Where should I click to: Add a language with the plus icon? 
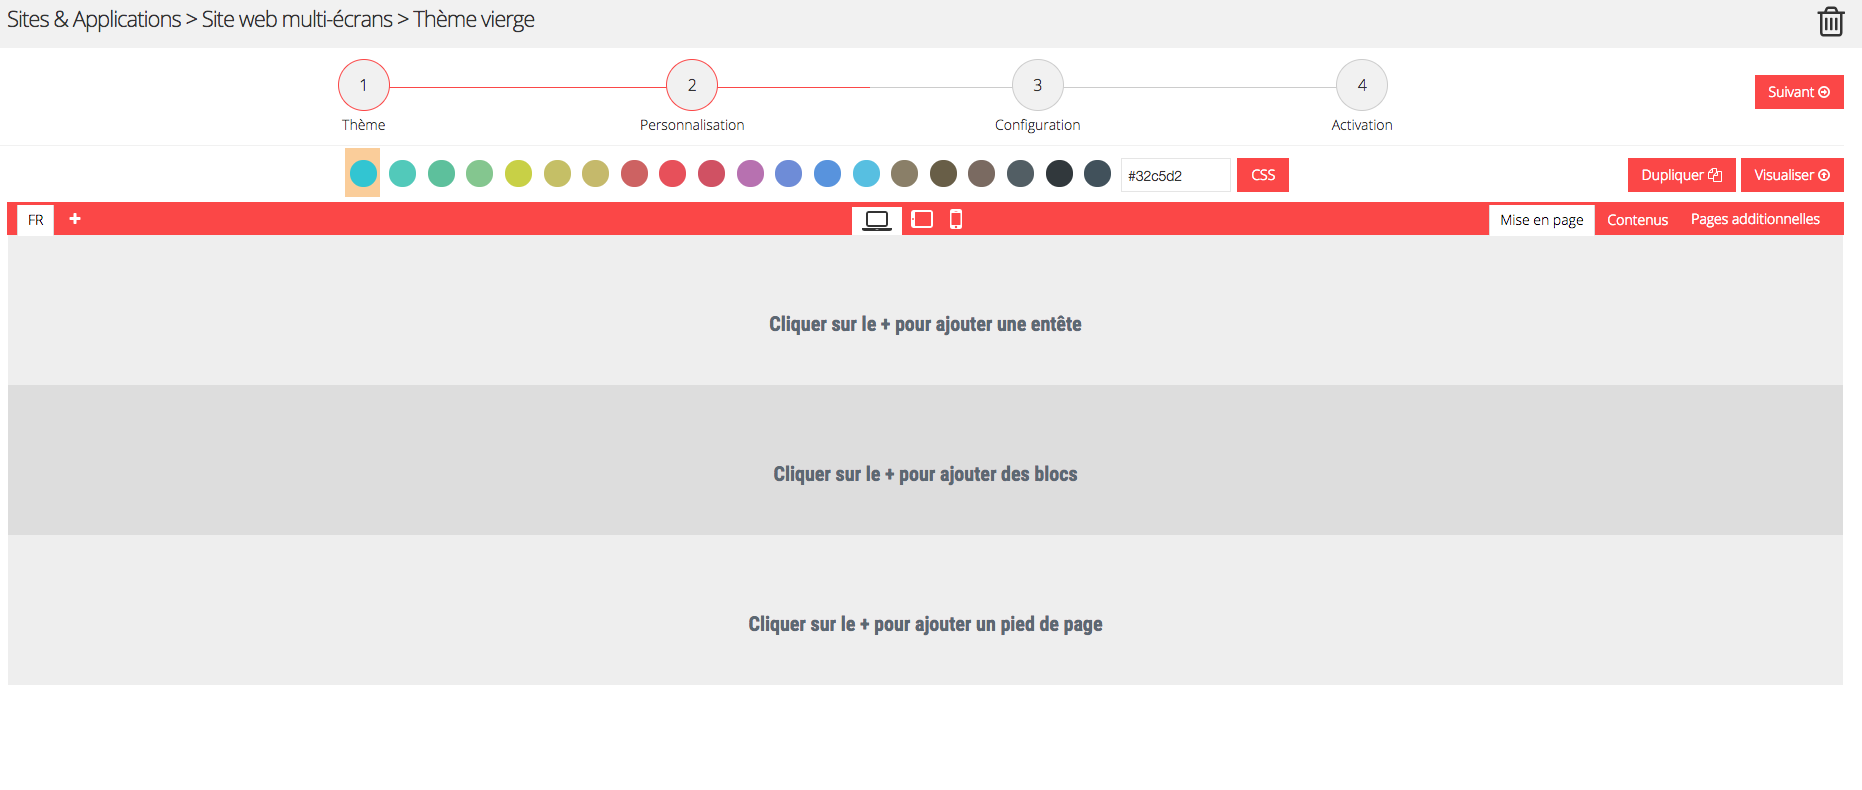[75, 219]
